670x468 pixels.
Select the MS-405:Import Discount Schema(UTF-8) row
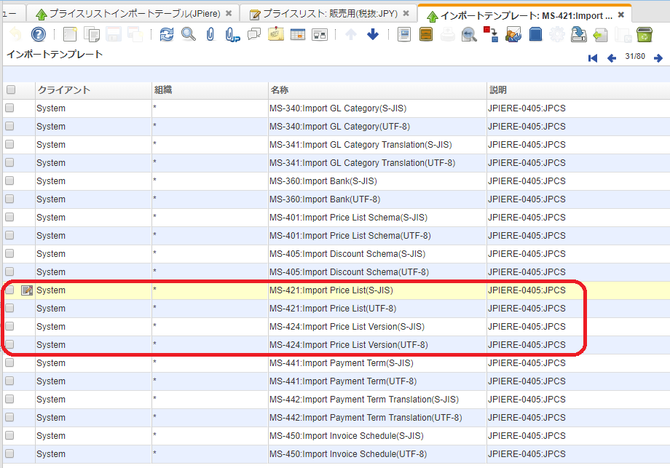336,272
